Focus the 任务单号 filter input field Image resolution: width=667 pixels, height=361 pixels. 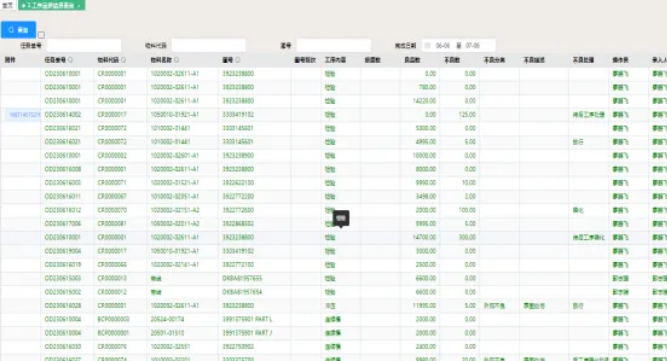pos(84,45)
